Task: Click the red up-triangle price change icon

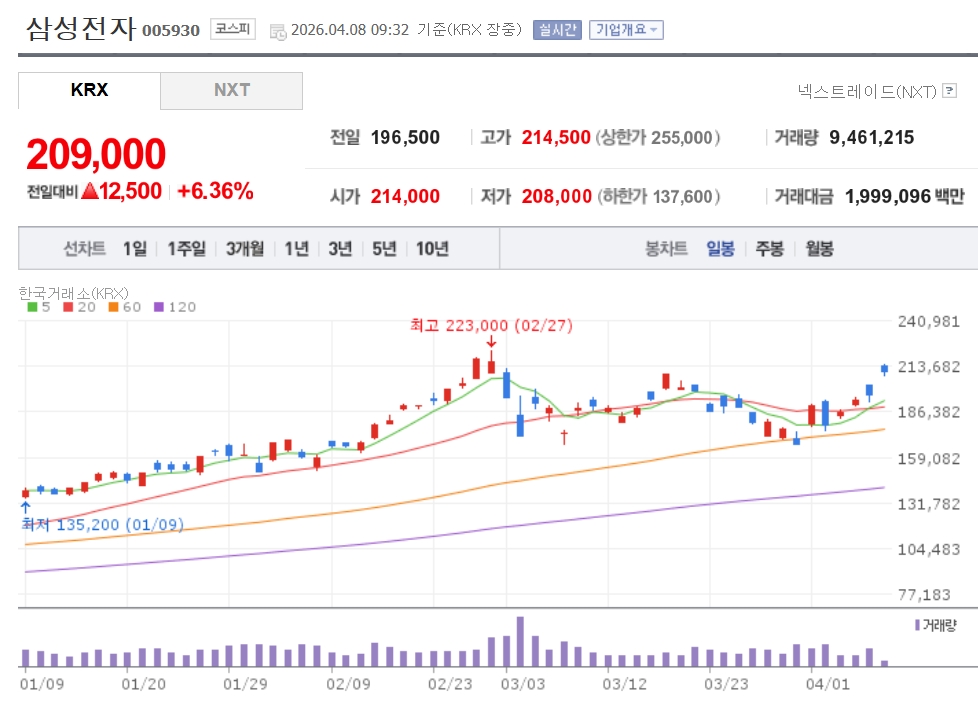Action: point(89,191)
